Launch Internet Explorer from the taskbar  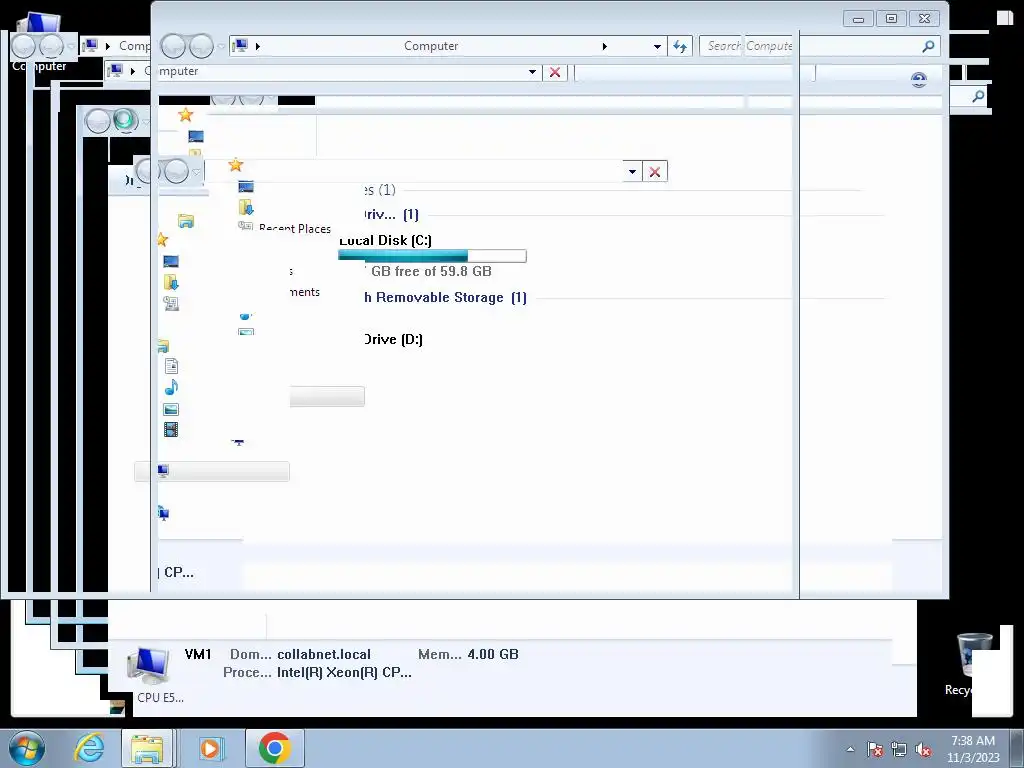coord(89,748)
